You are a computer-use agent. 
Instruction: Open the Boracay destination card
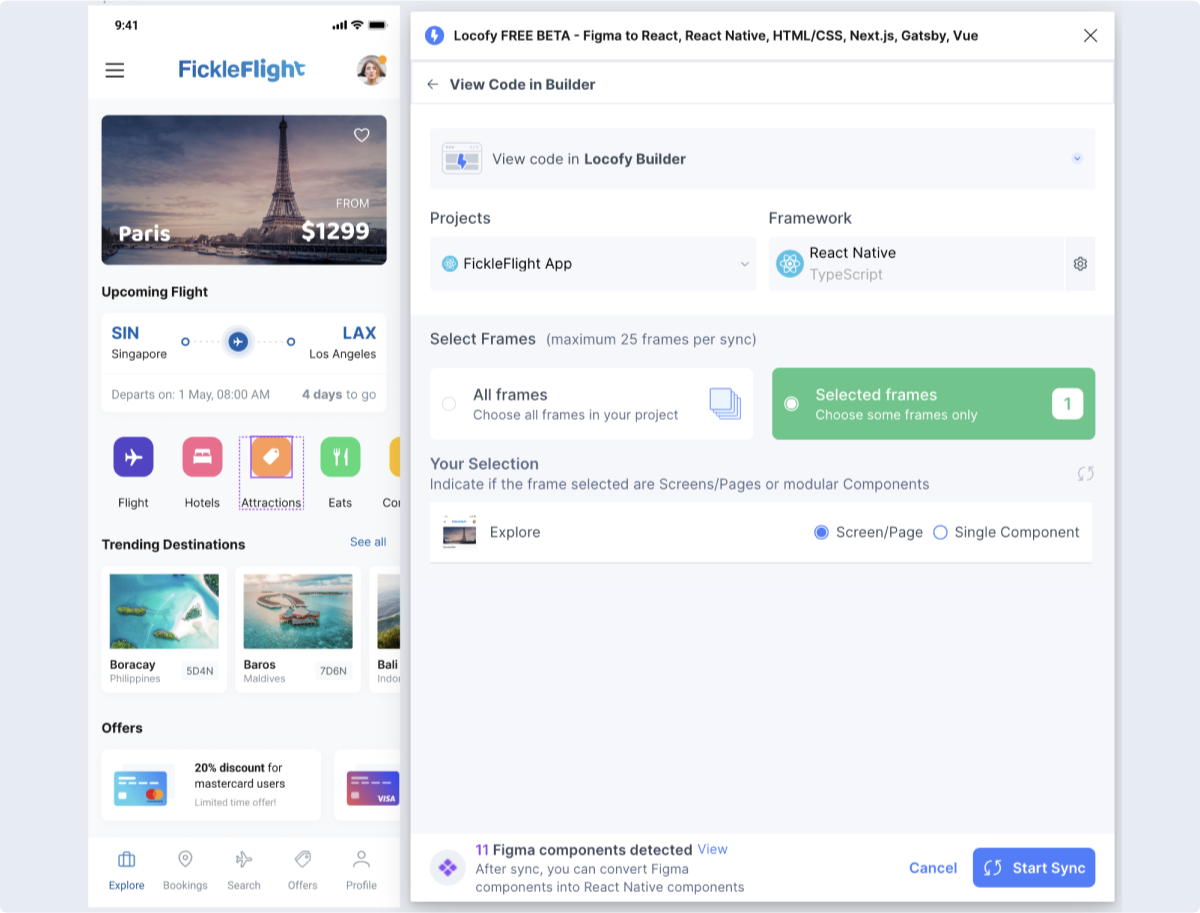click(164, 630)
